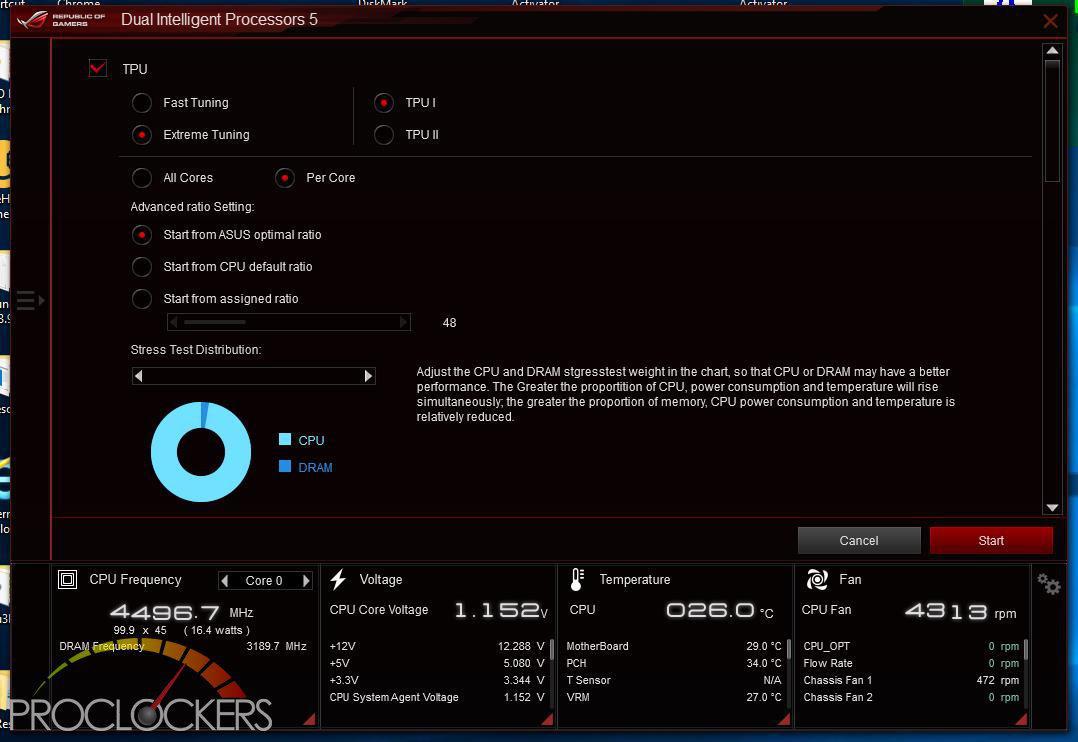1078x742 pixels.
Task: Choose Start from ASUS optimal ratio
Action: (x=142, y=234)
